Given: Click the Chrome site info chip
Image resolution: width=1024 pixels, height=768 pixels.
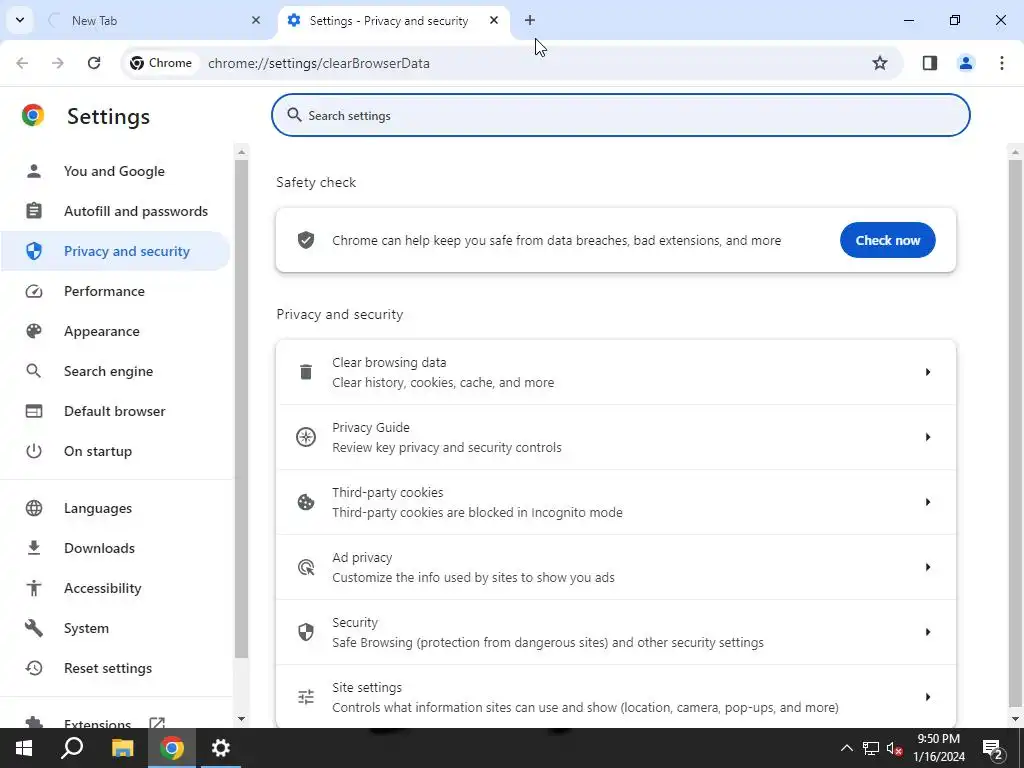Looking at the screenshot, I should tap(161, 63).
